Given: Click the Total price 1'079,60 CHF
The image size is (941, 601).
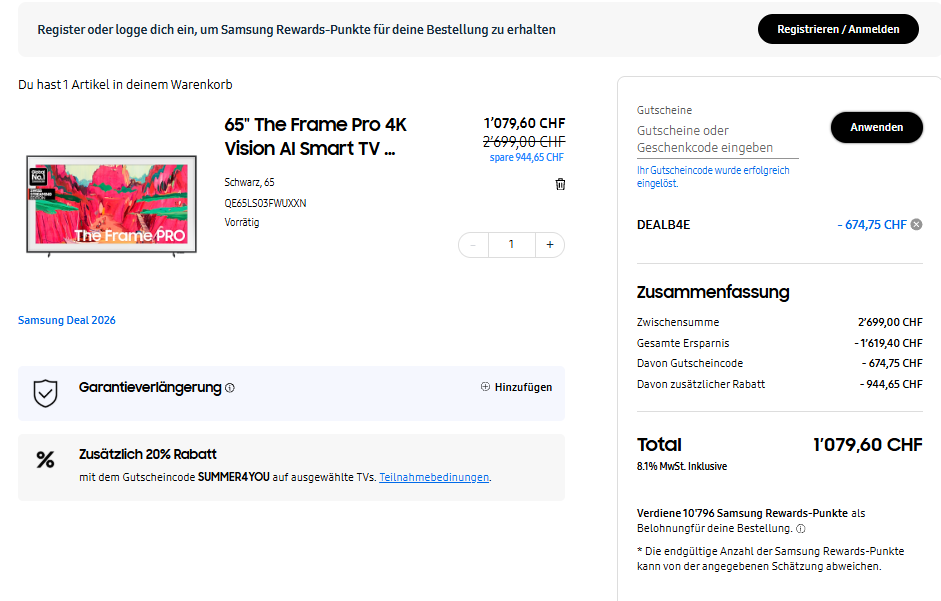Looking at the screenshot, I should (x=867, y=445).
